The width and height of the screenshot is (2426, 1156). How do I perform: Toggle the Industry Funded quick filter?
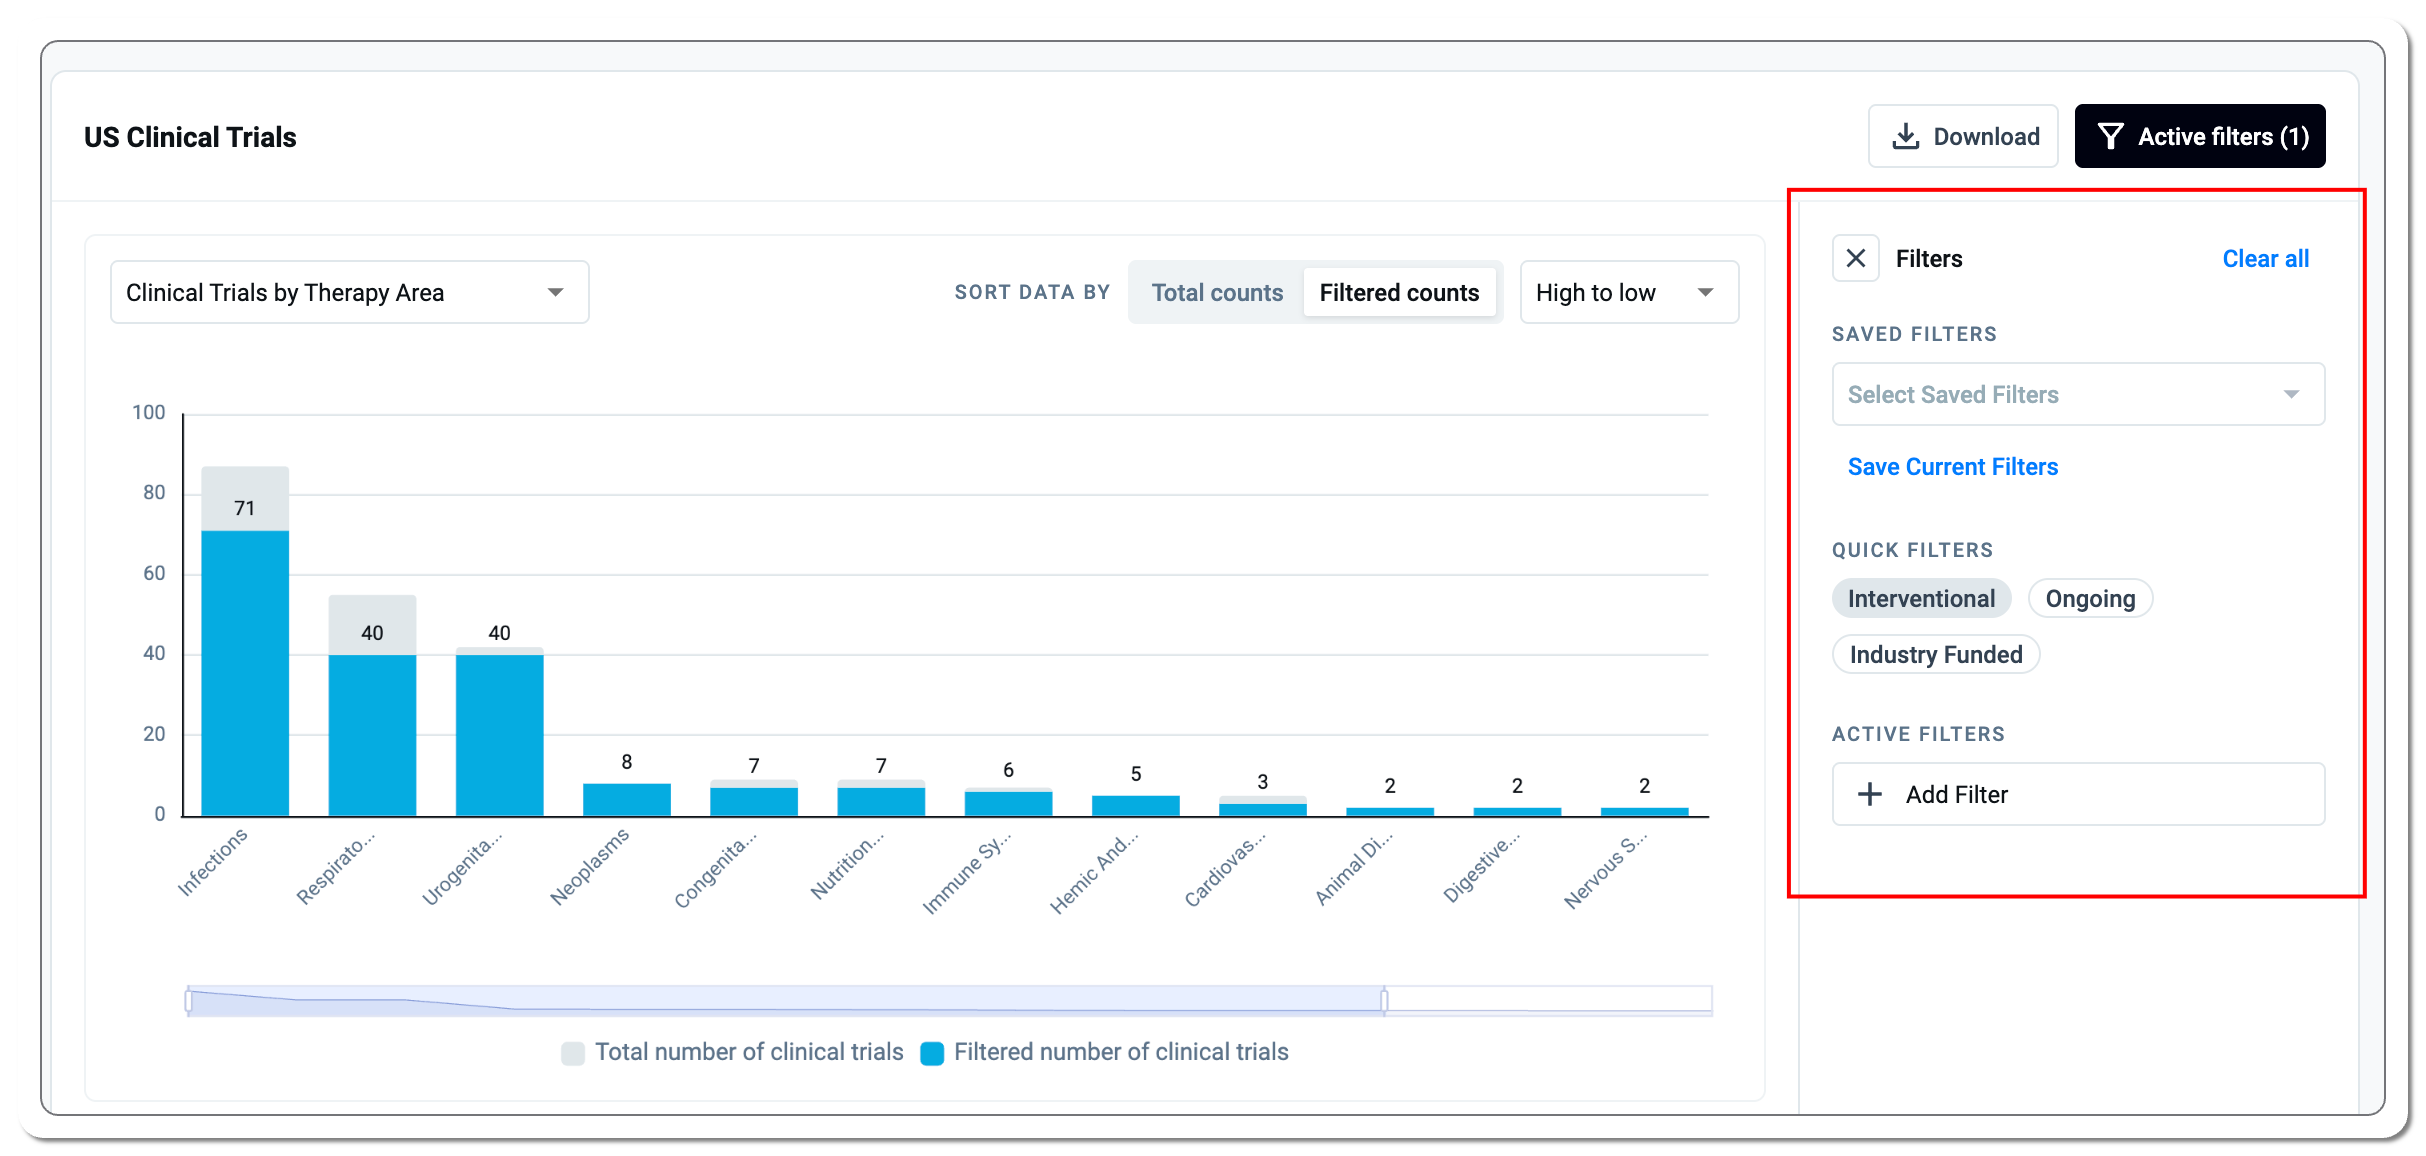tap(1936, 655)
